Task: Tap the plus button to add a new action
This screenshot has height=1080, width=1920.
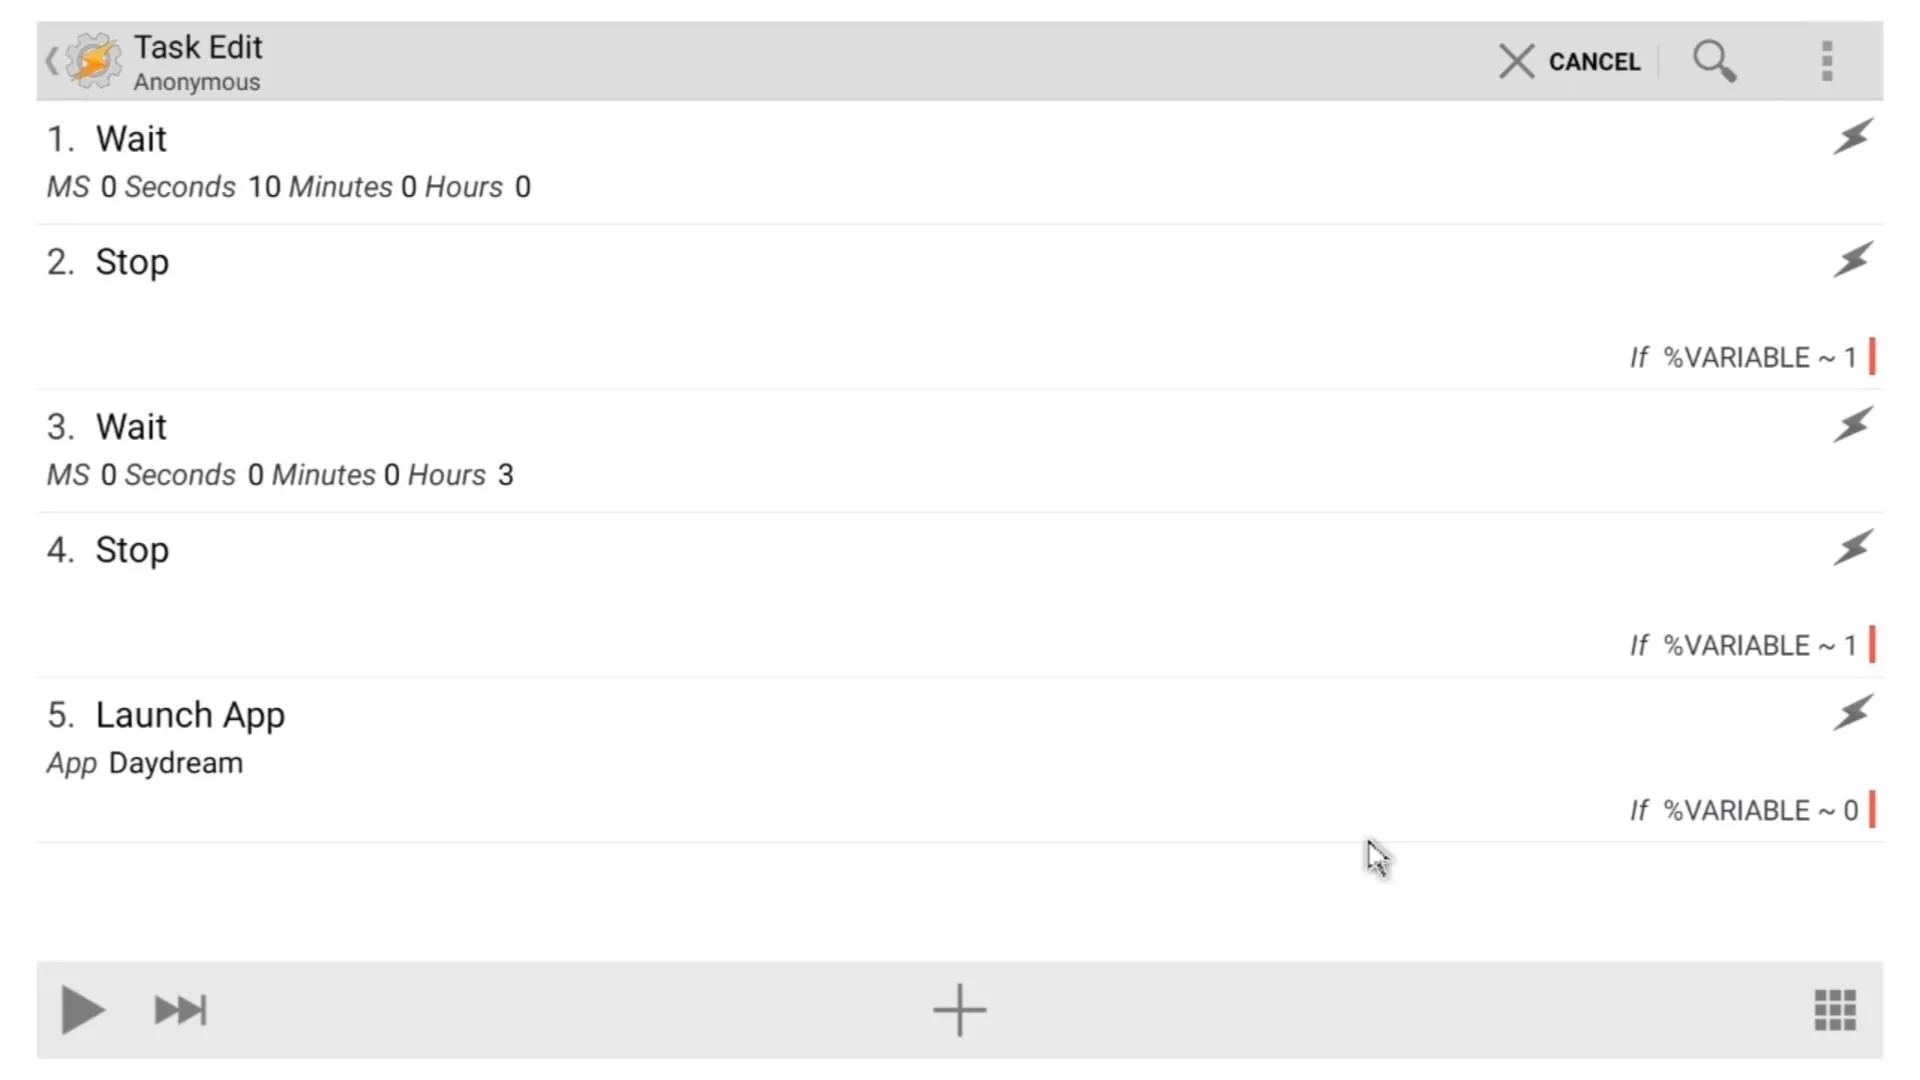Action: coord(960,1009)
